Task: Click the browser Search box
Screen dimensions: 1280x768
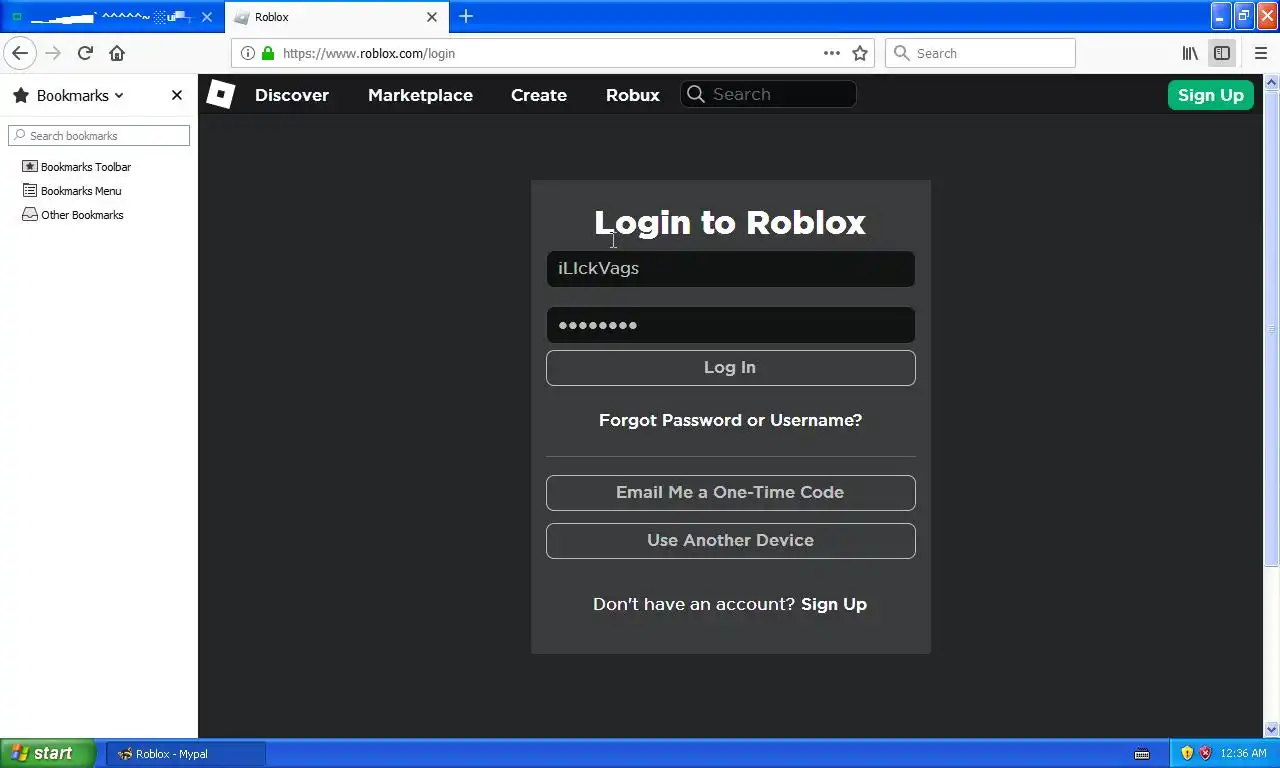Action: tap(980, 53)
